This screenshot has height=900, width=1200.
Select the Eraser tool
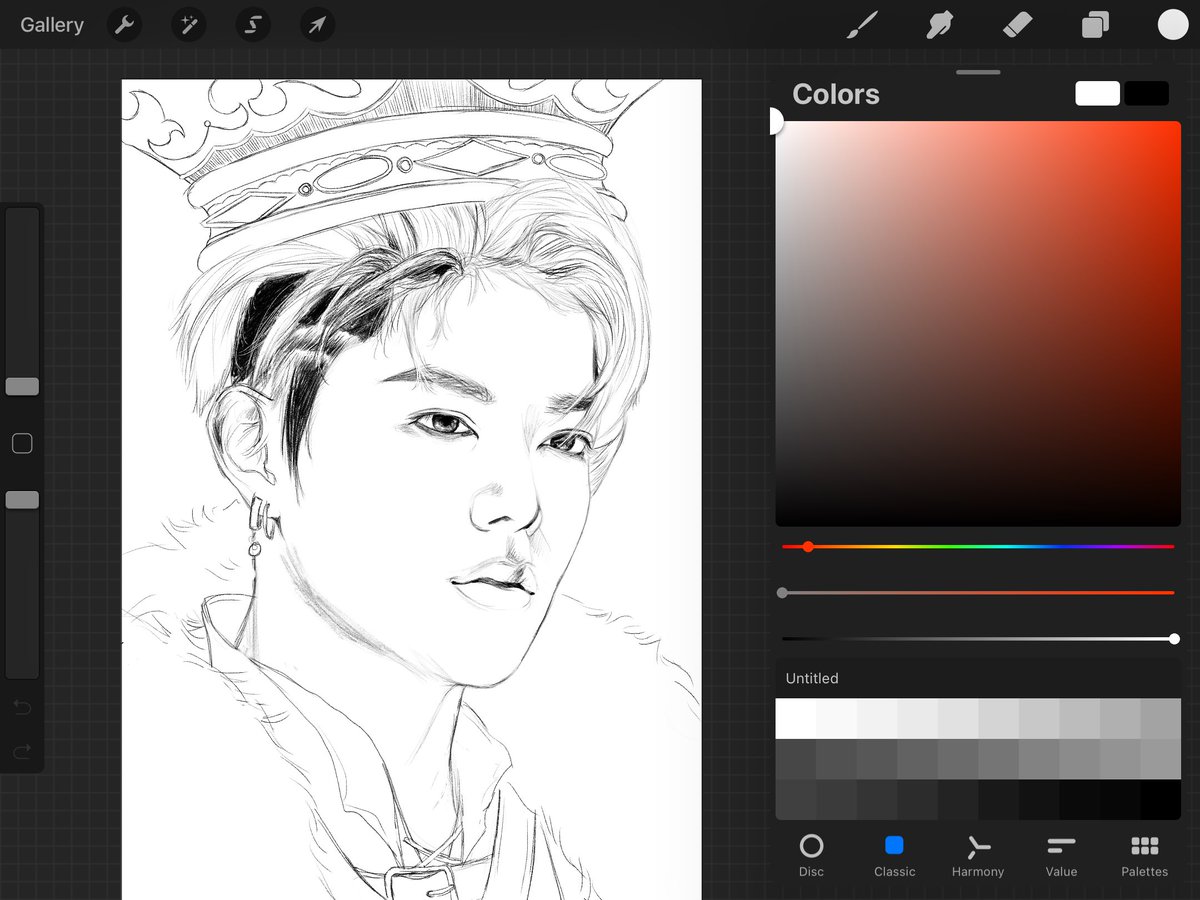pyautogui.click(x=1017, y=25)
